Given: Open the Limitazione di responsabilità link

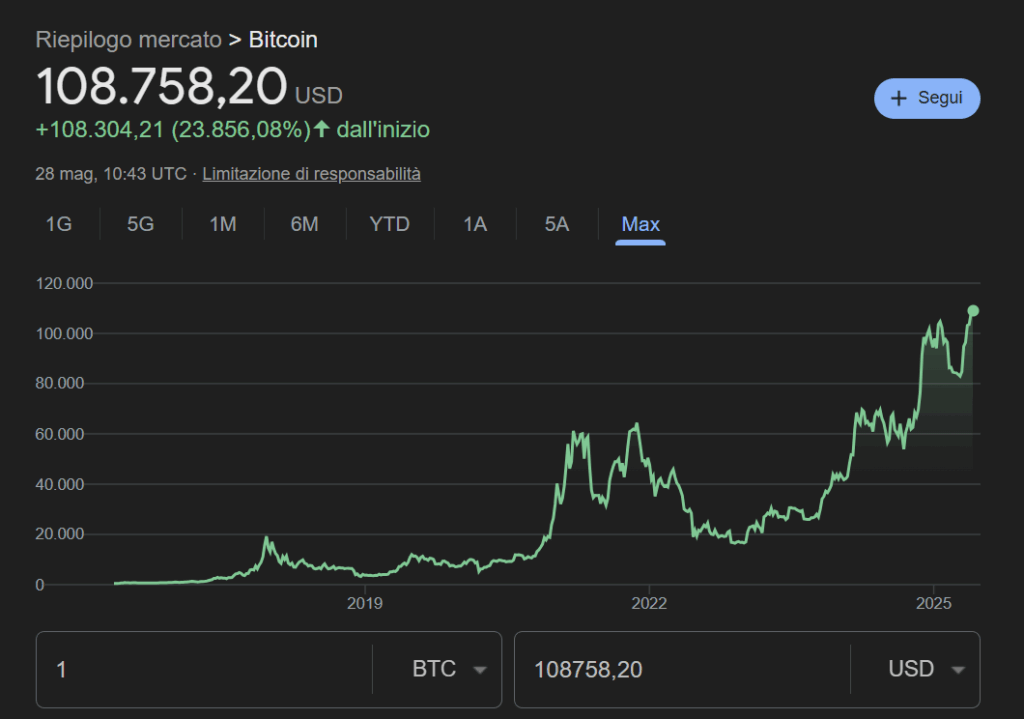Looking at the screenshot, I should (x=312, y=174).
